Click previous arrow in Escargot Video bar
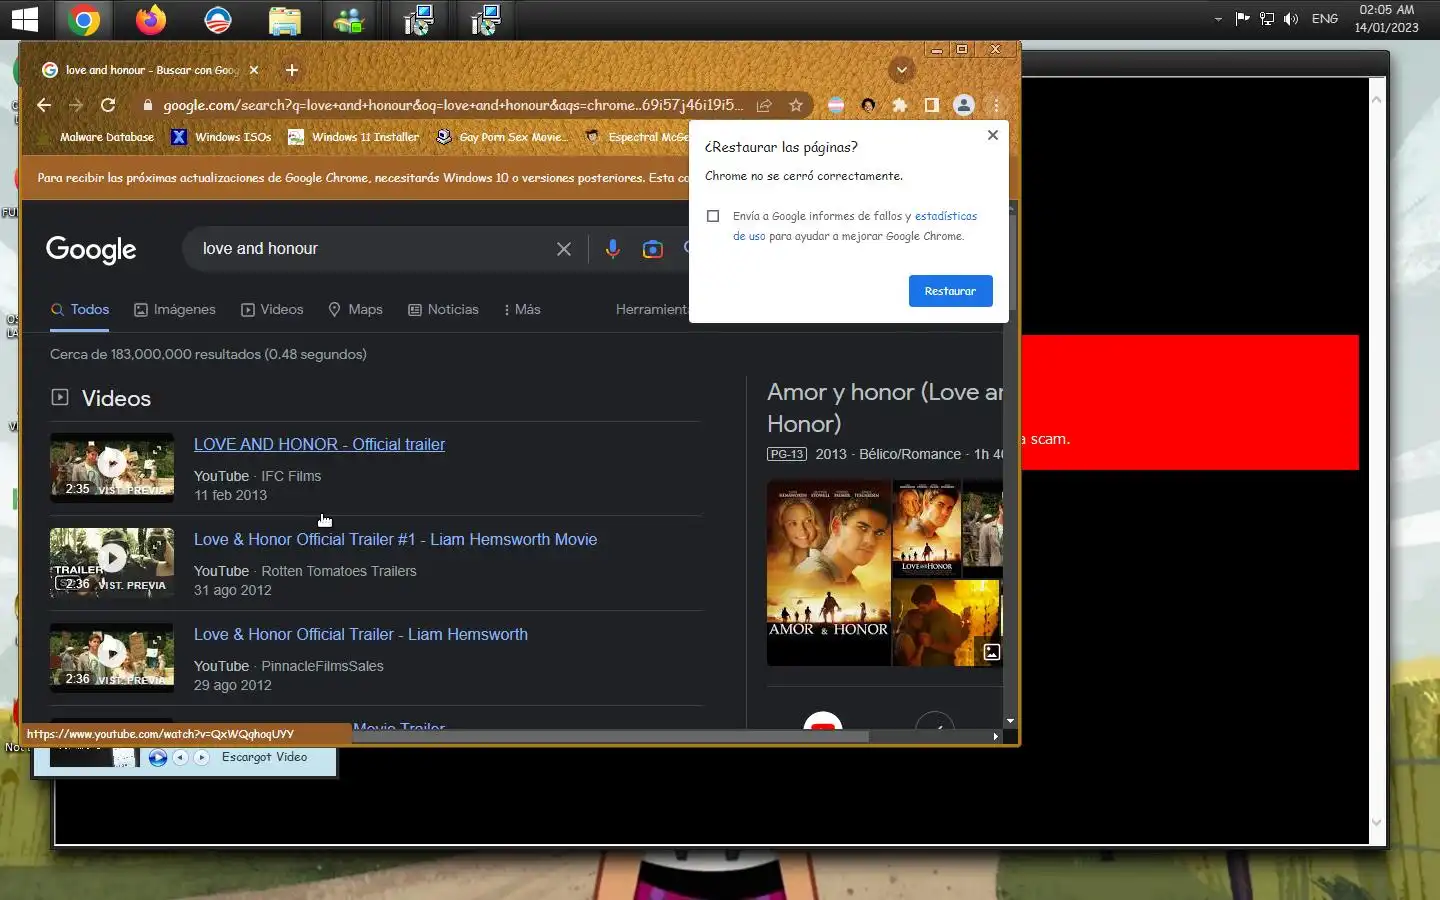 pos(181,758)
